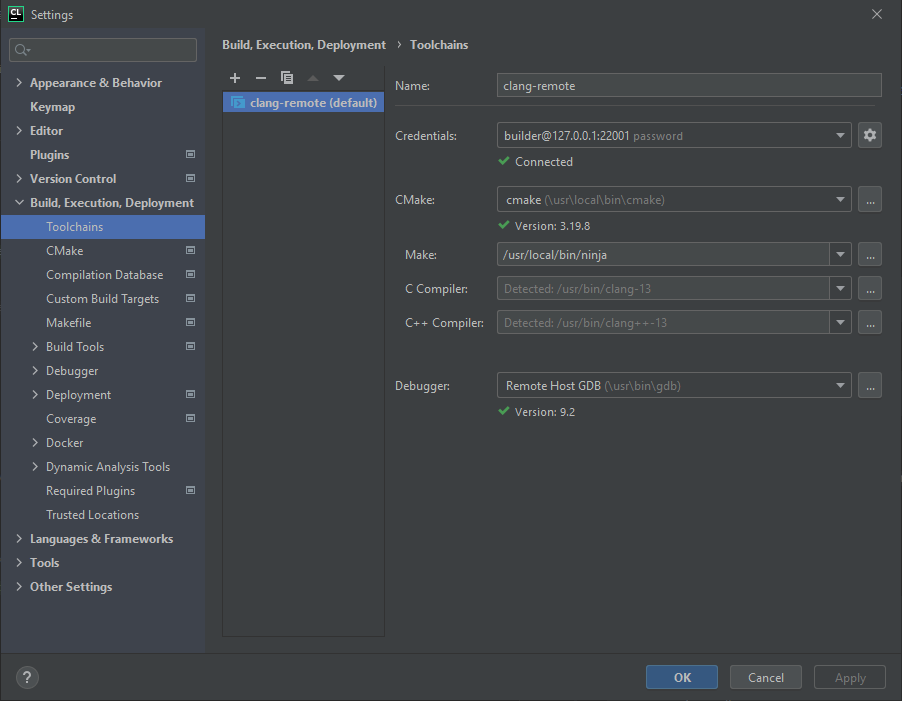The height and width of the screenshot is (701, 902).
Task: Expand Deployment subsection
Action: click(x=35, y=394)
